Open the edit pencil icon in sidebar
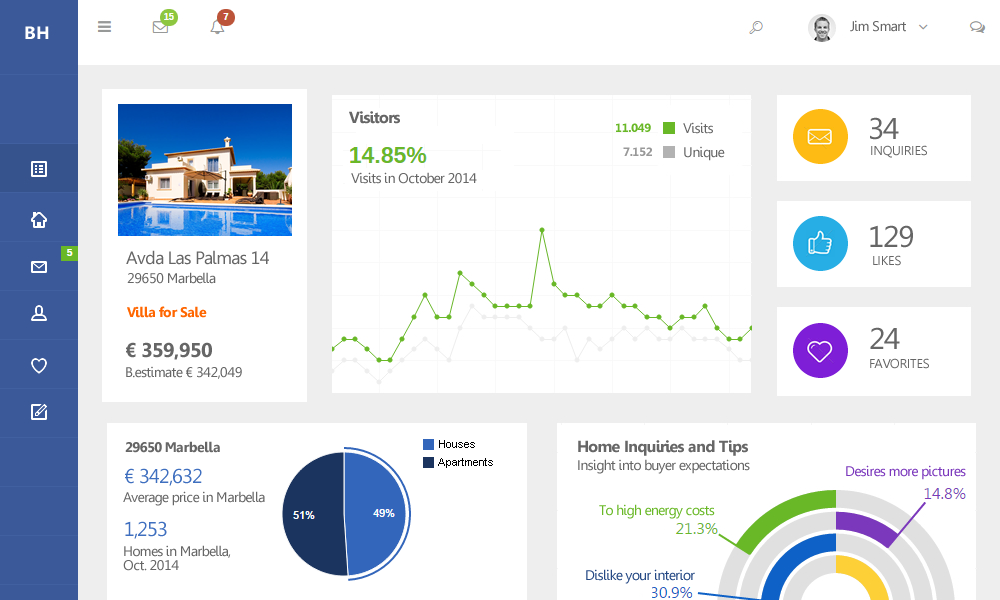The height and width of the screenshot is (600, 1000). point(39,412)
